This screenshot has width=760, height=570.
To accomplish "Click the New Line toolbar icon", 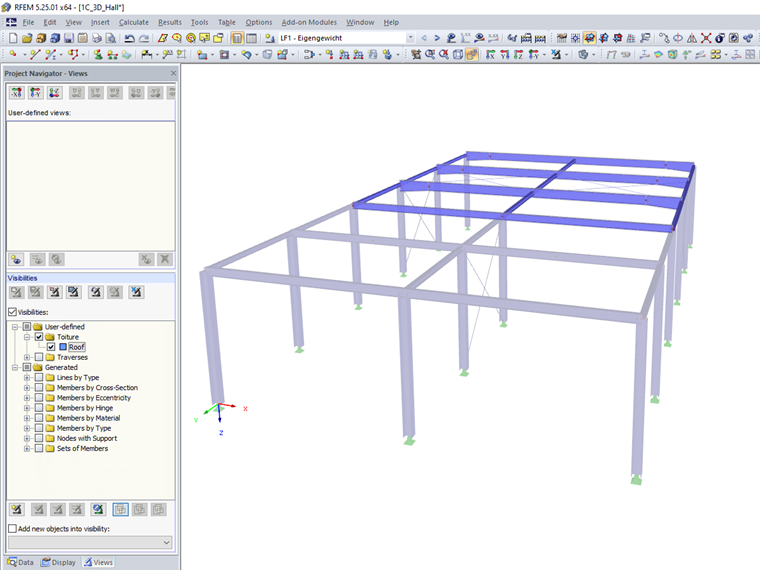I will coord(34,54).
